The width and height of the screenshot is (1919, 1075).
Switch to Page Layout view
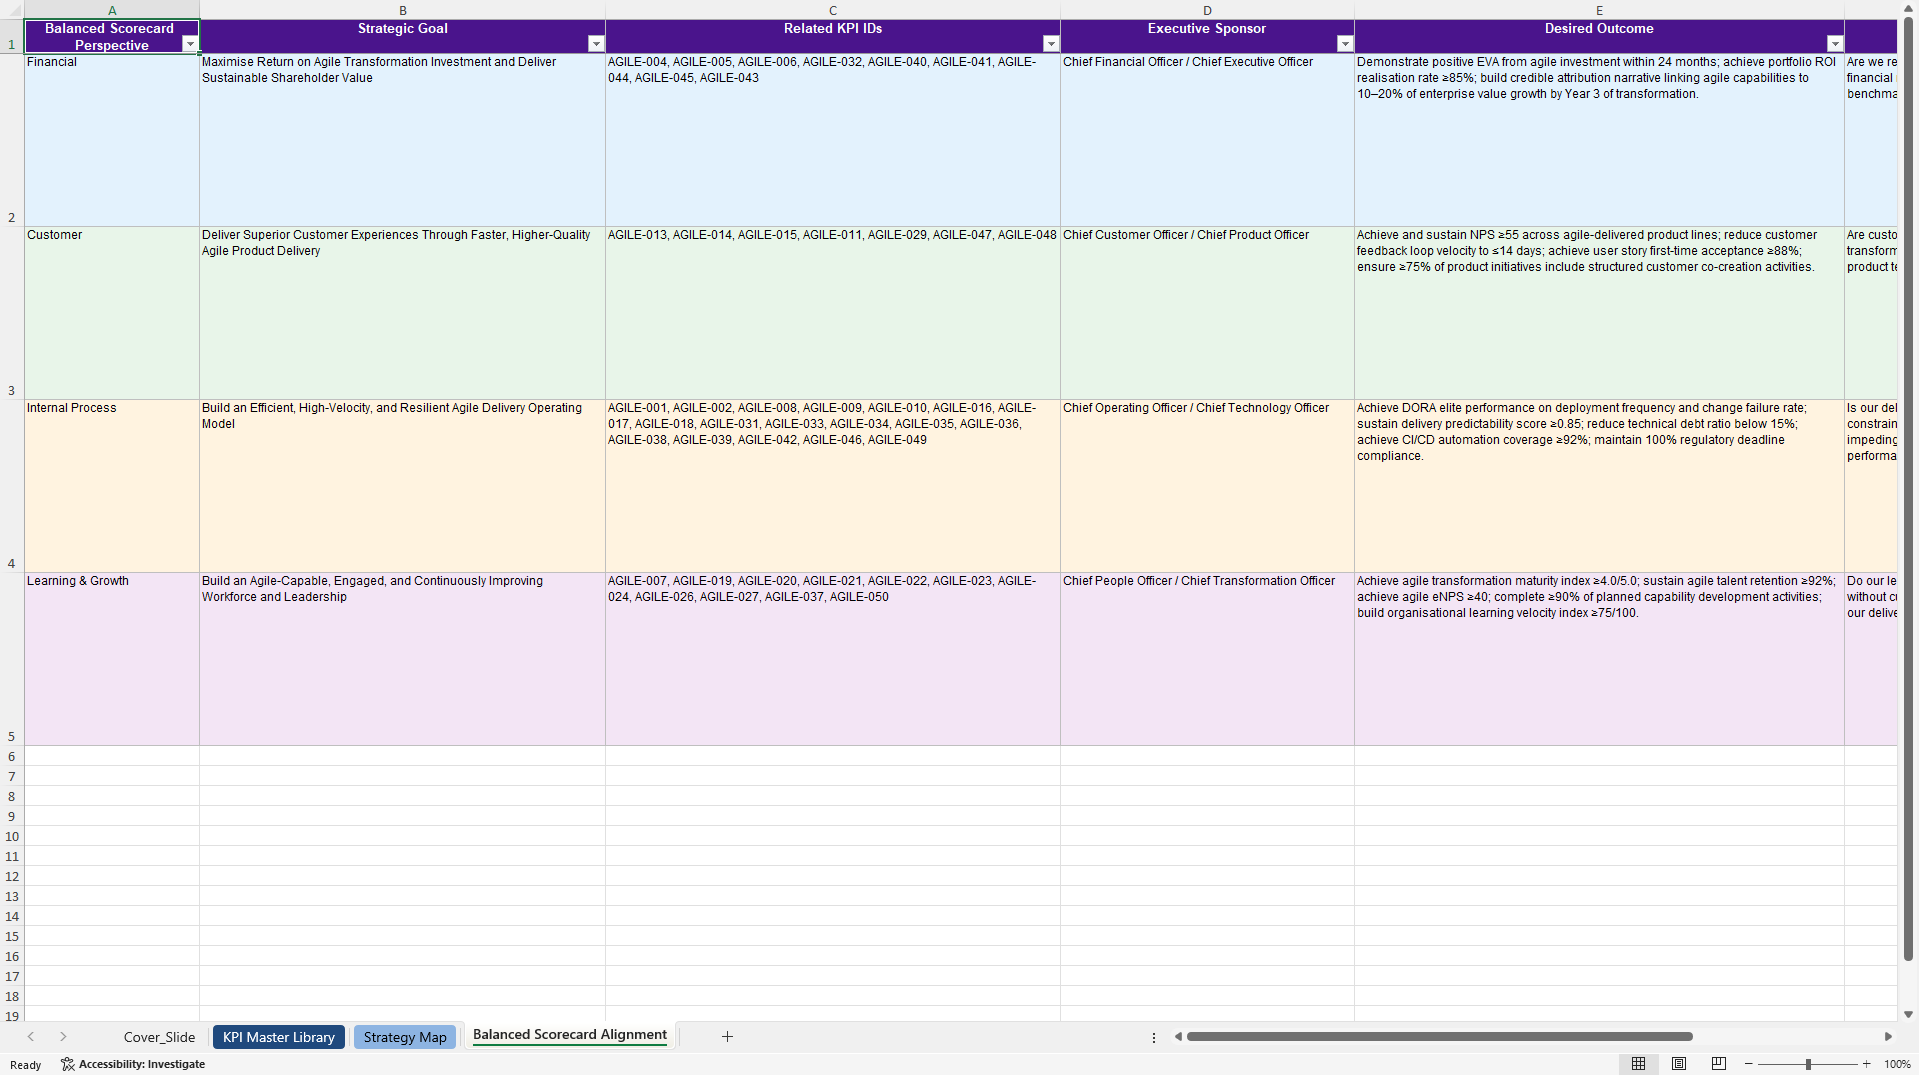[1679, 1064]
